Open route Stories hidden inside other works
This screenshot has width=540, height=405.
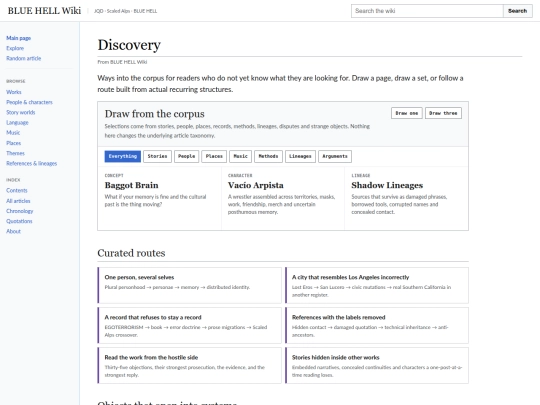pos(377,365)
